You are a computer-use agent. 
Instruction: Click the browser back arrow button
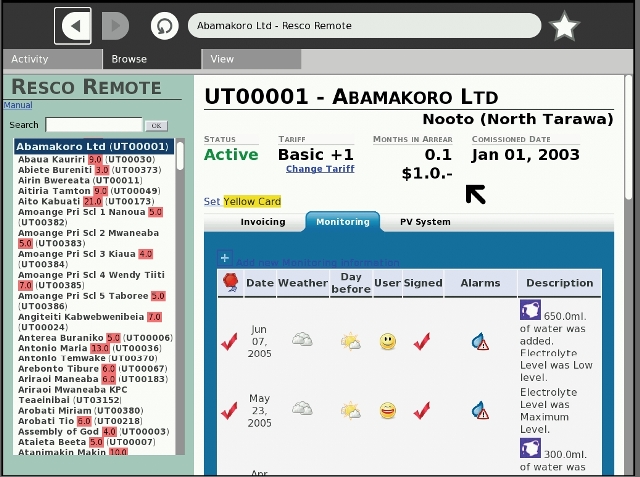[73, 26]
